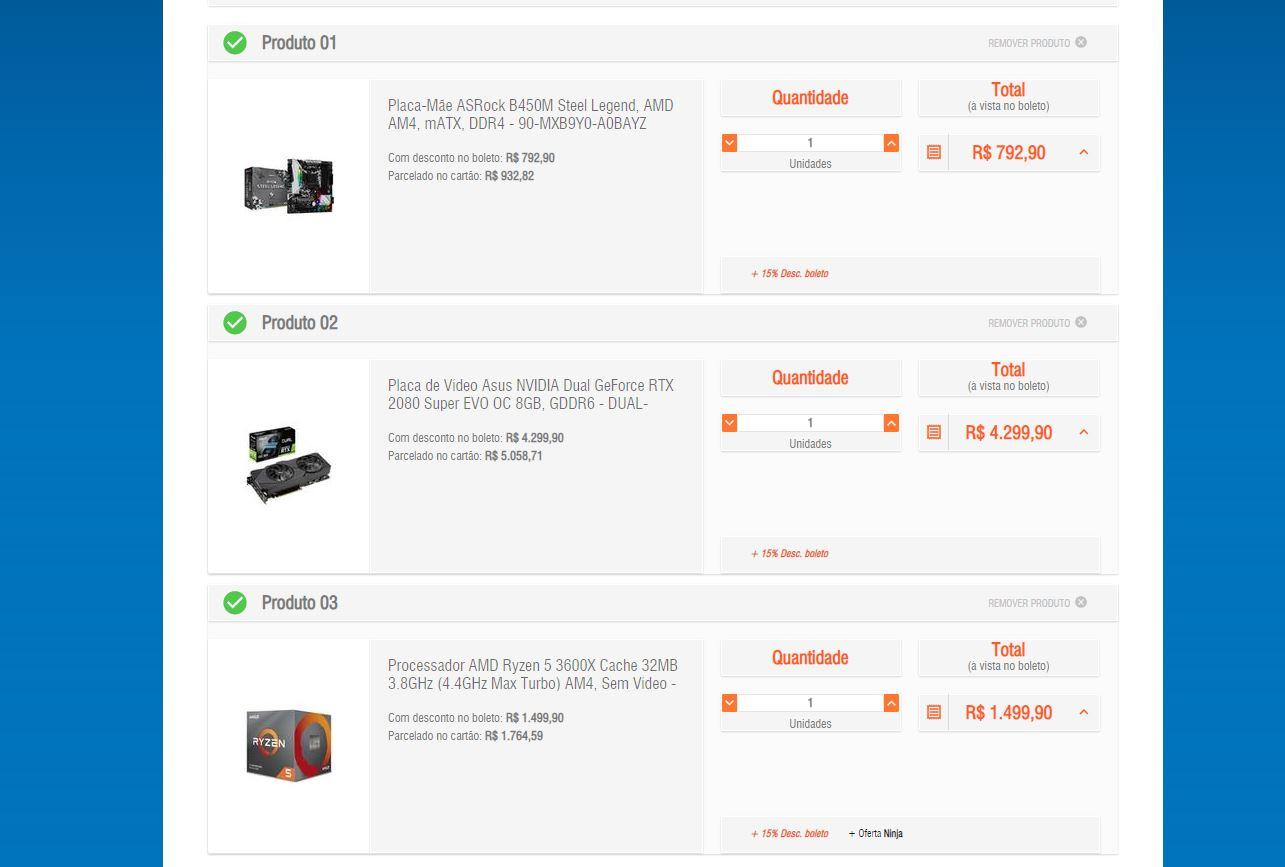
Task: Click the remove X icon for Produto 02
Action: click(x=1081, y=322)
